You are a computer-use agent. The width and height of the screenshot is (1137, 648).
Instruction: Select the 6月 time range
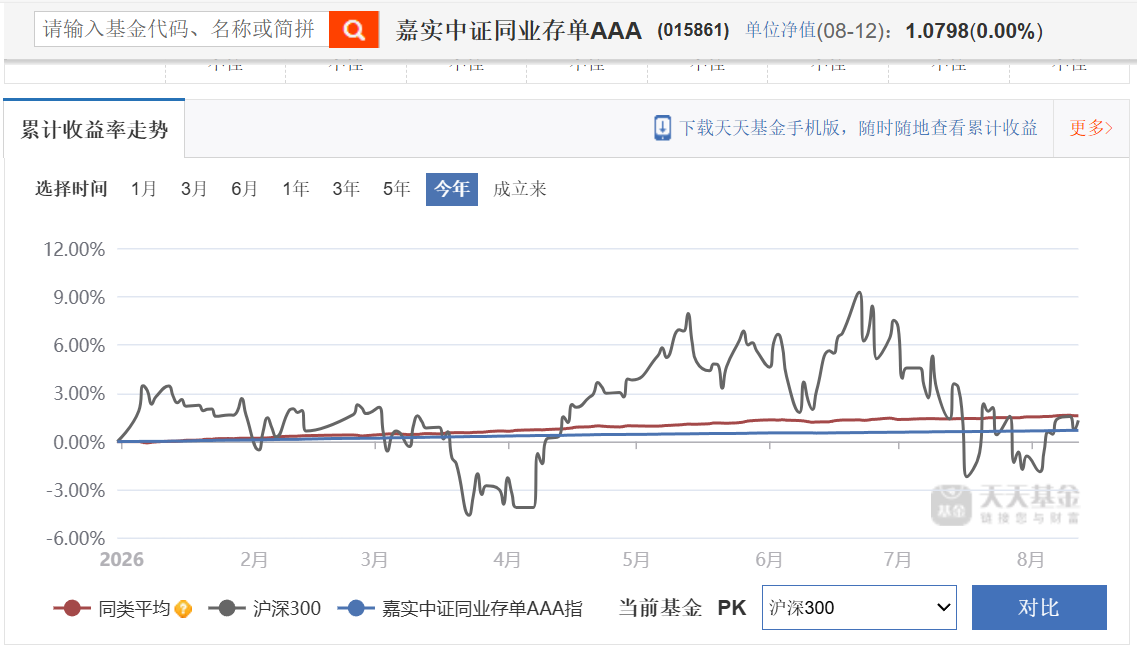244,189
